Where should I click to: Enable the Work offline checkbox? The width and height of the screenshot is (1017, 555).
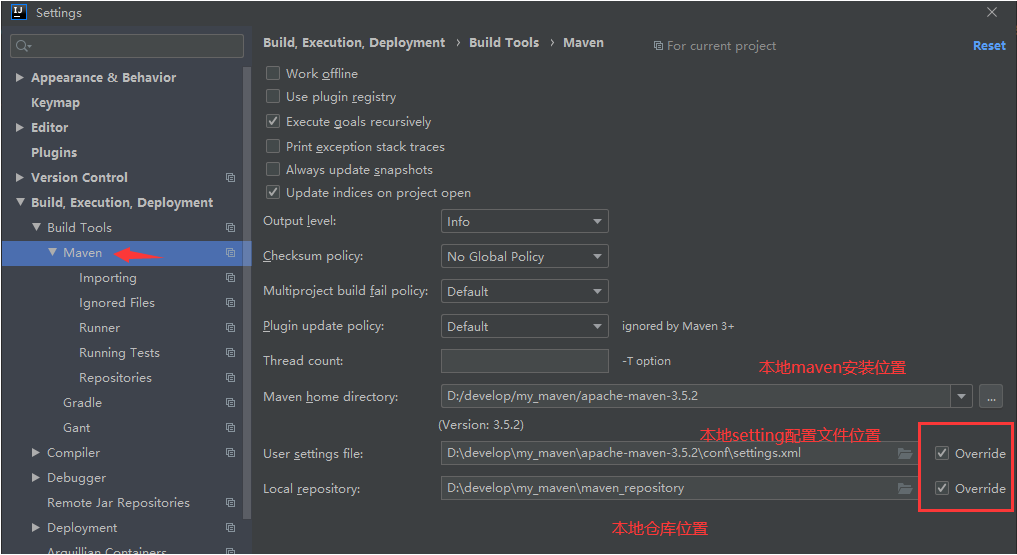click(273, 73)
